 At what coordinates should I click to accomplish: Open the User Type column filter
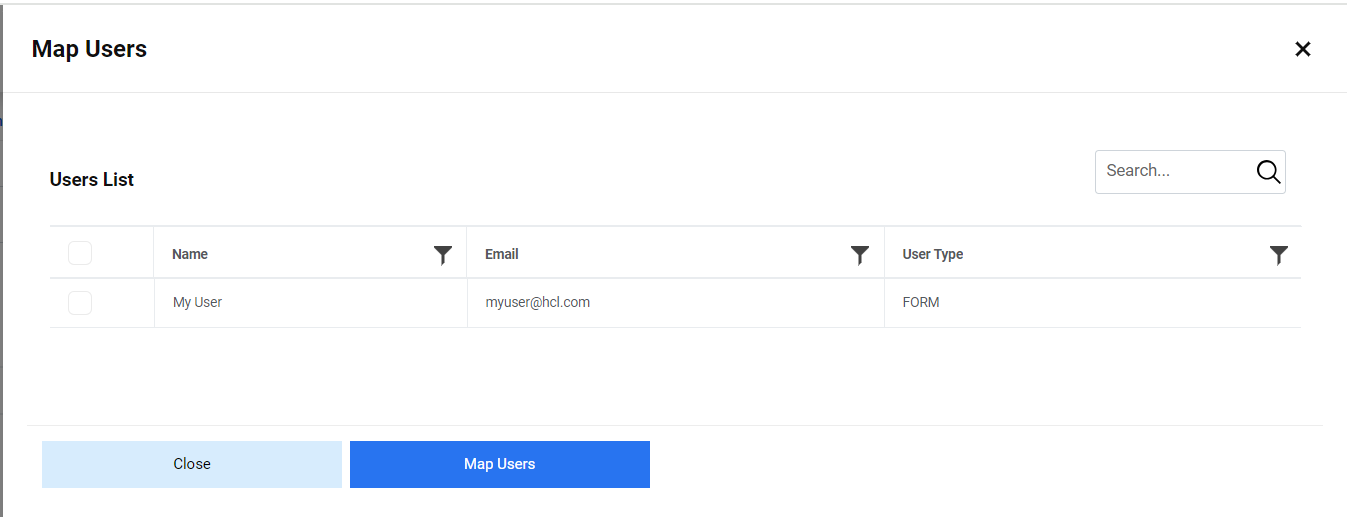point(1278,255)
